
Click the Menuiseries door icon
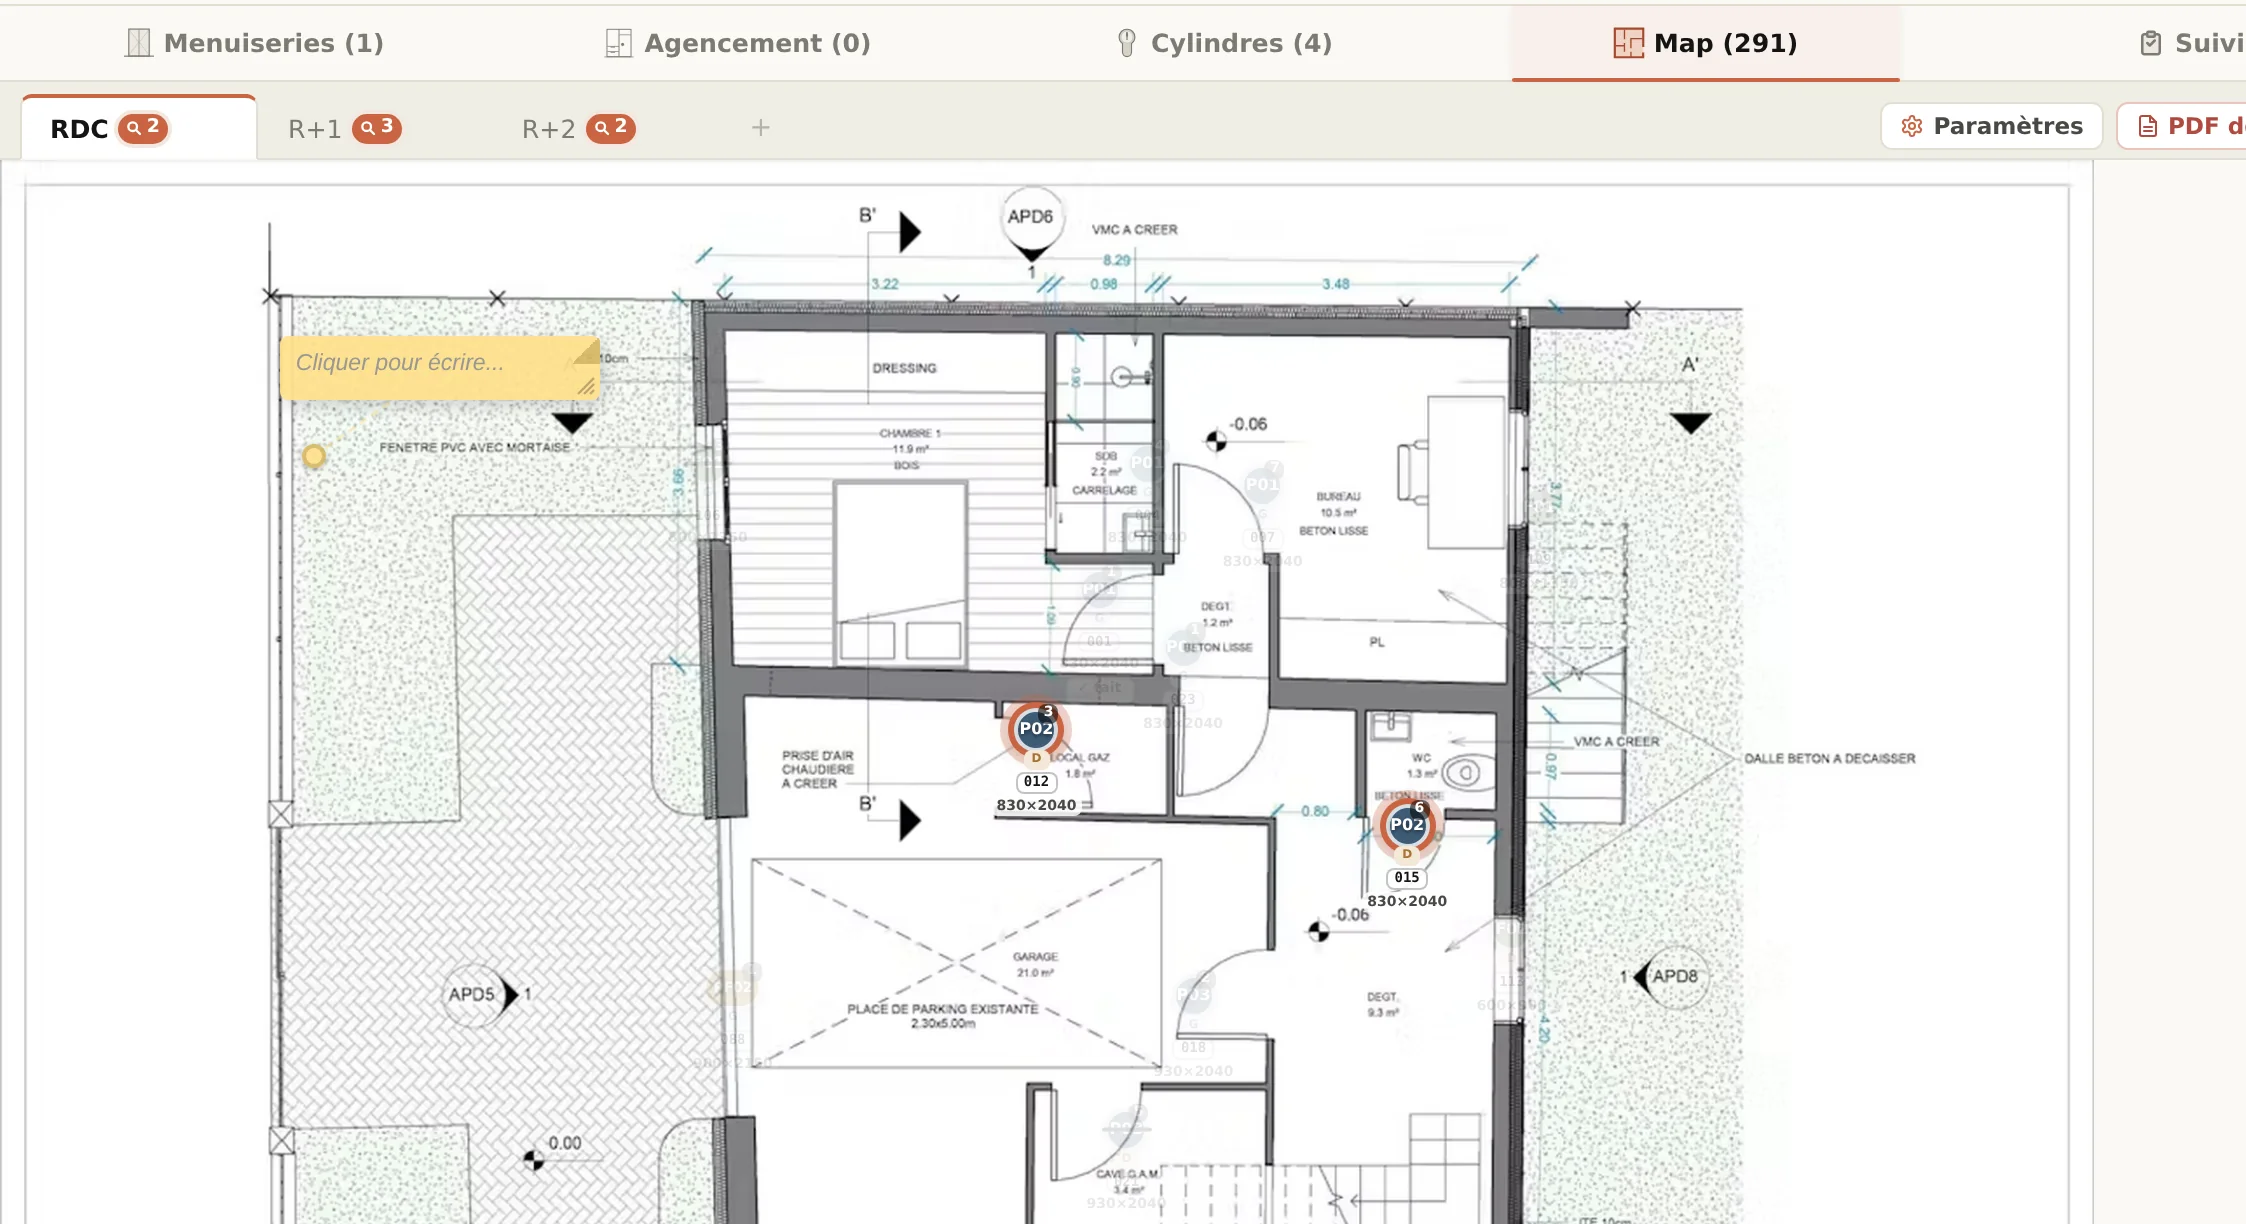coord(139,43)
